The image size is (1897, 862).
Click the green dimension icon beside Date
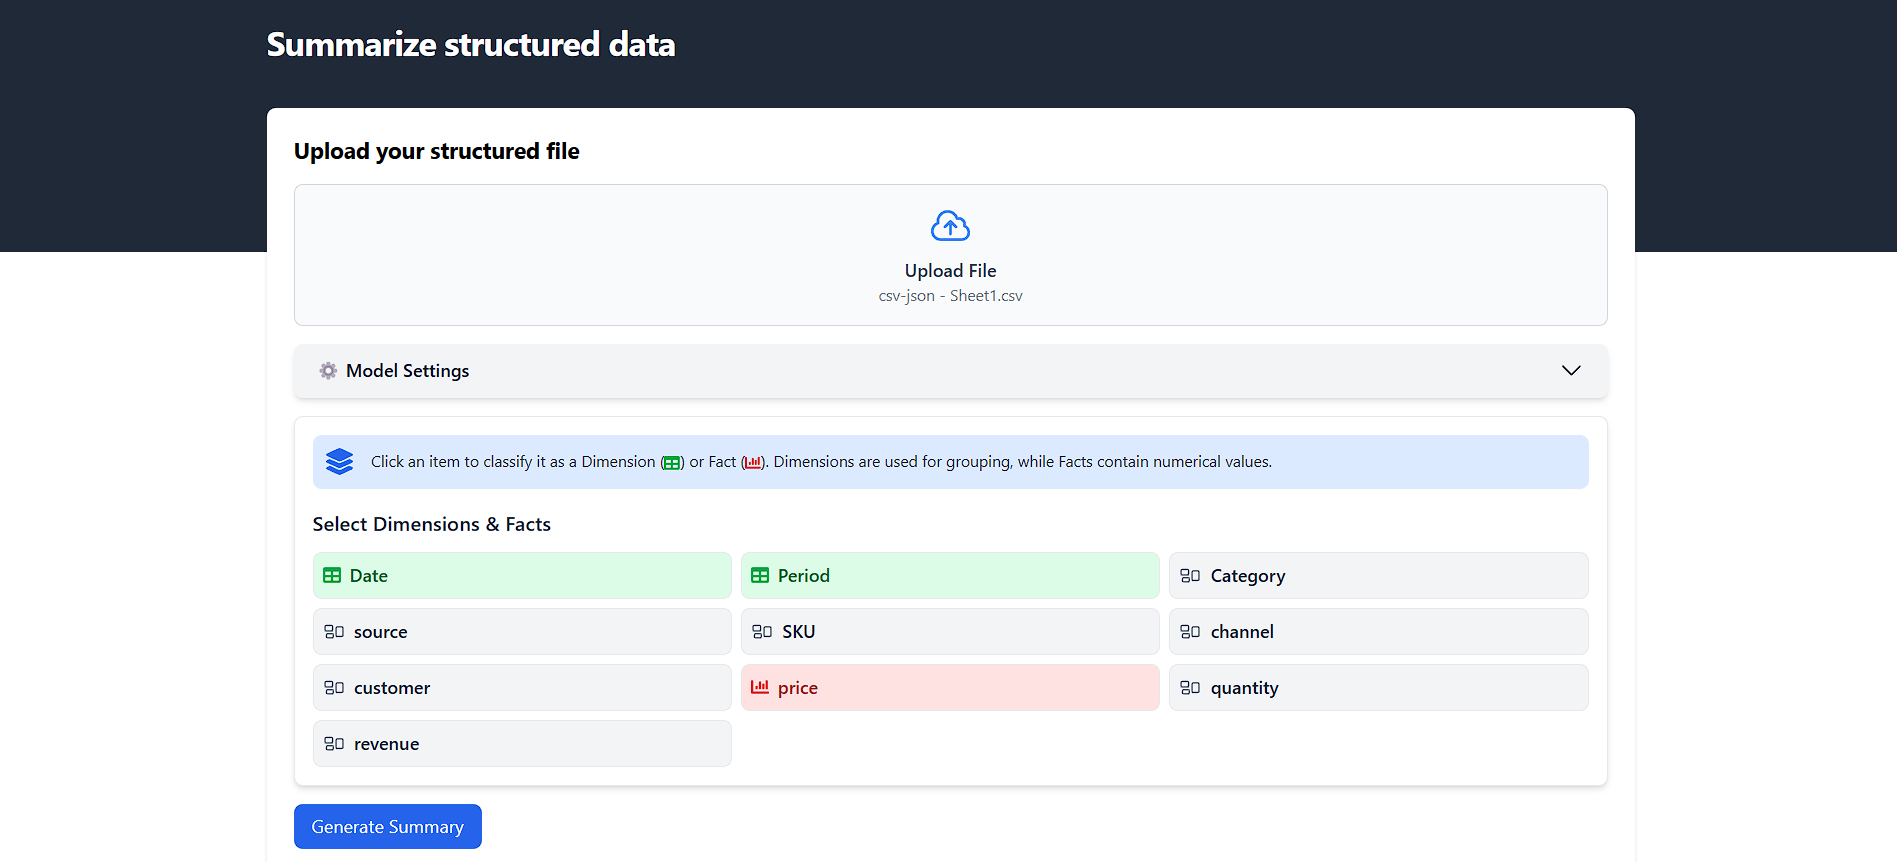[x=332, y=576]
